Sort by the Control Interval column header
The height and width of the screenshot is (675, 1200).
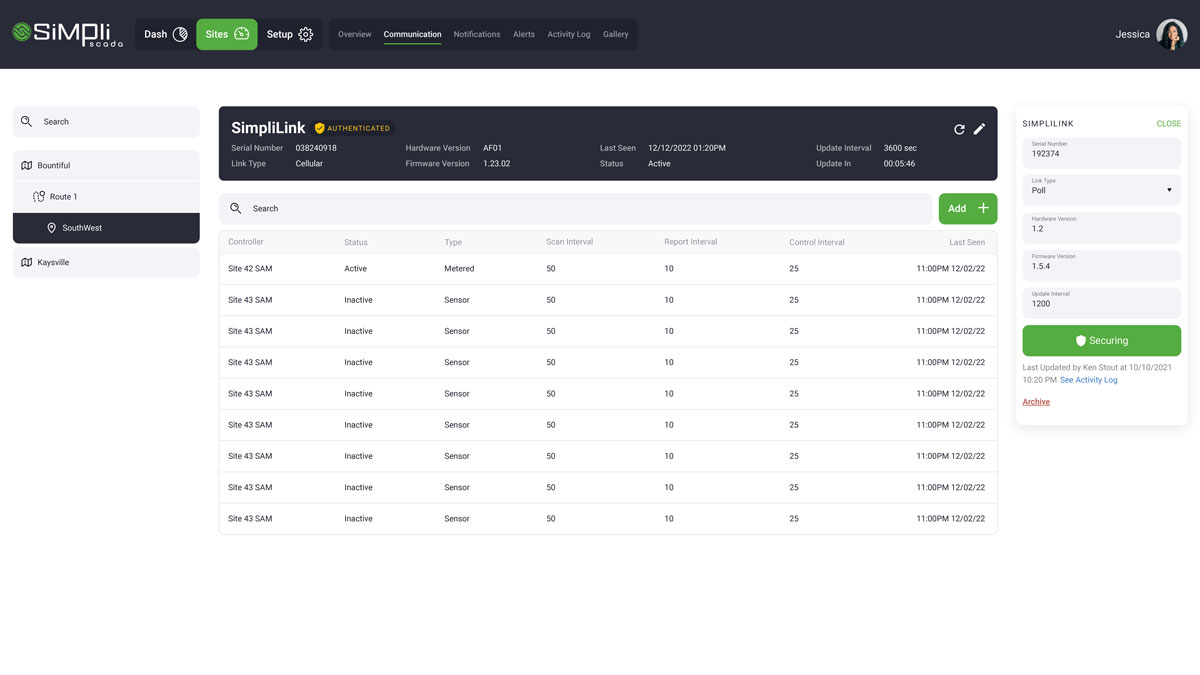pos(817,242)
